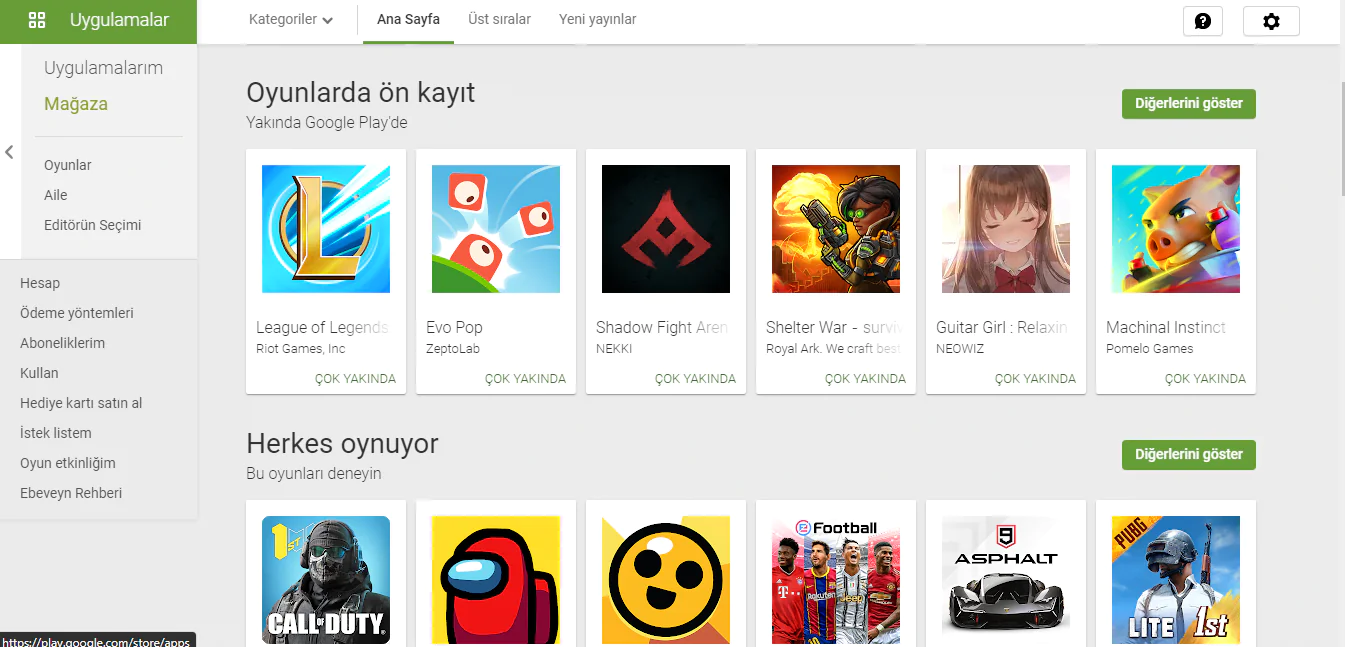Click the NEKKI developer name
Viewport: 1345px width, 647px height.
[x=614, y=349]
